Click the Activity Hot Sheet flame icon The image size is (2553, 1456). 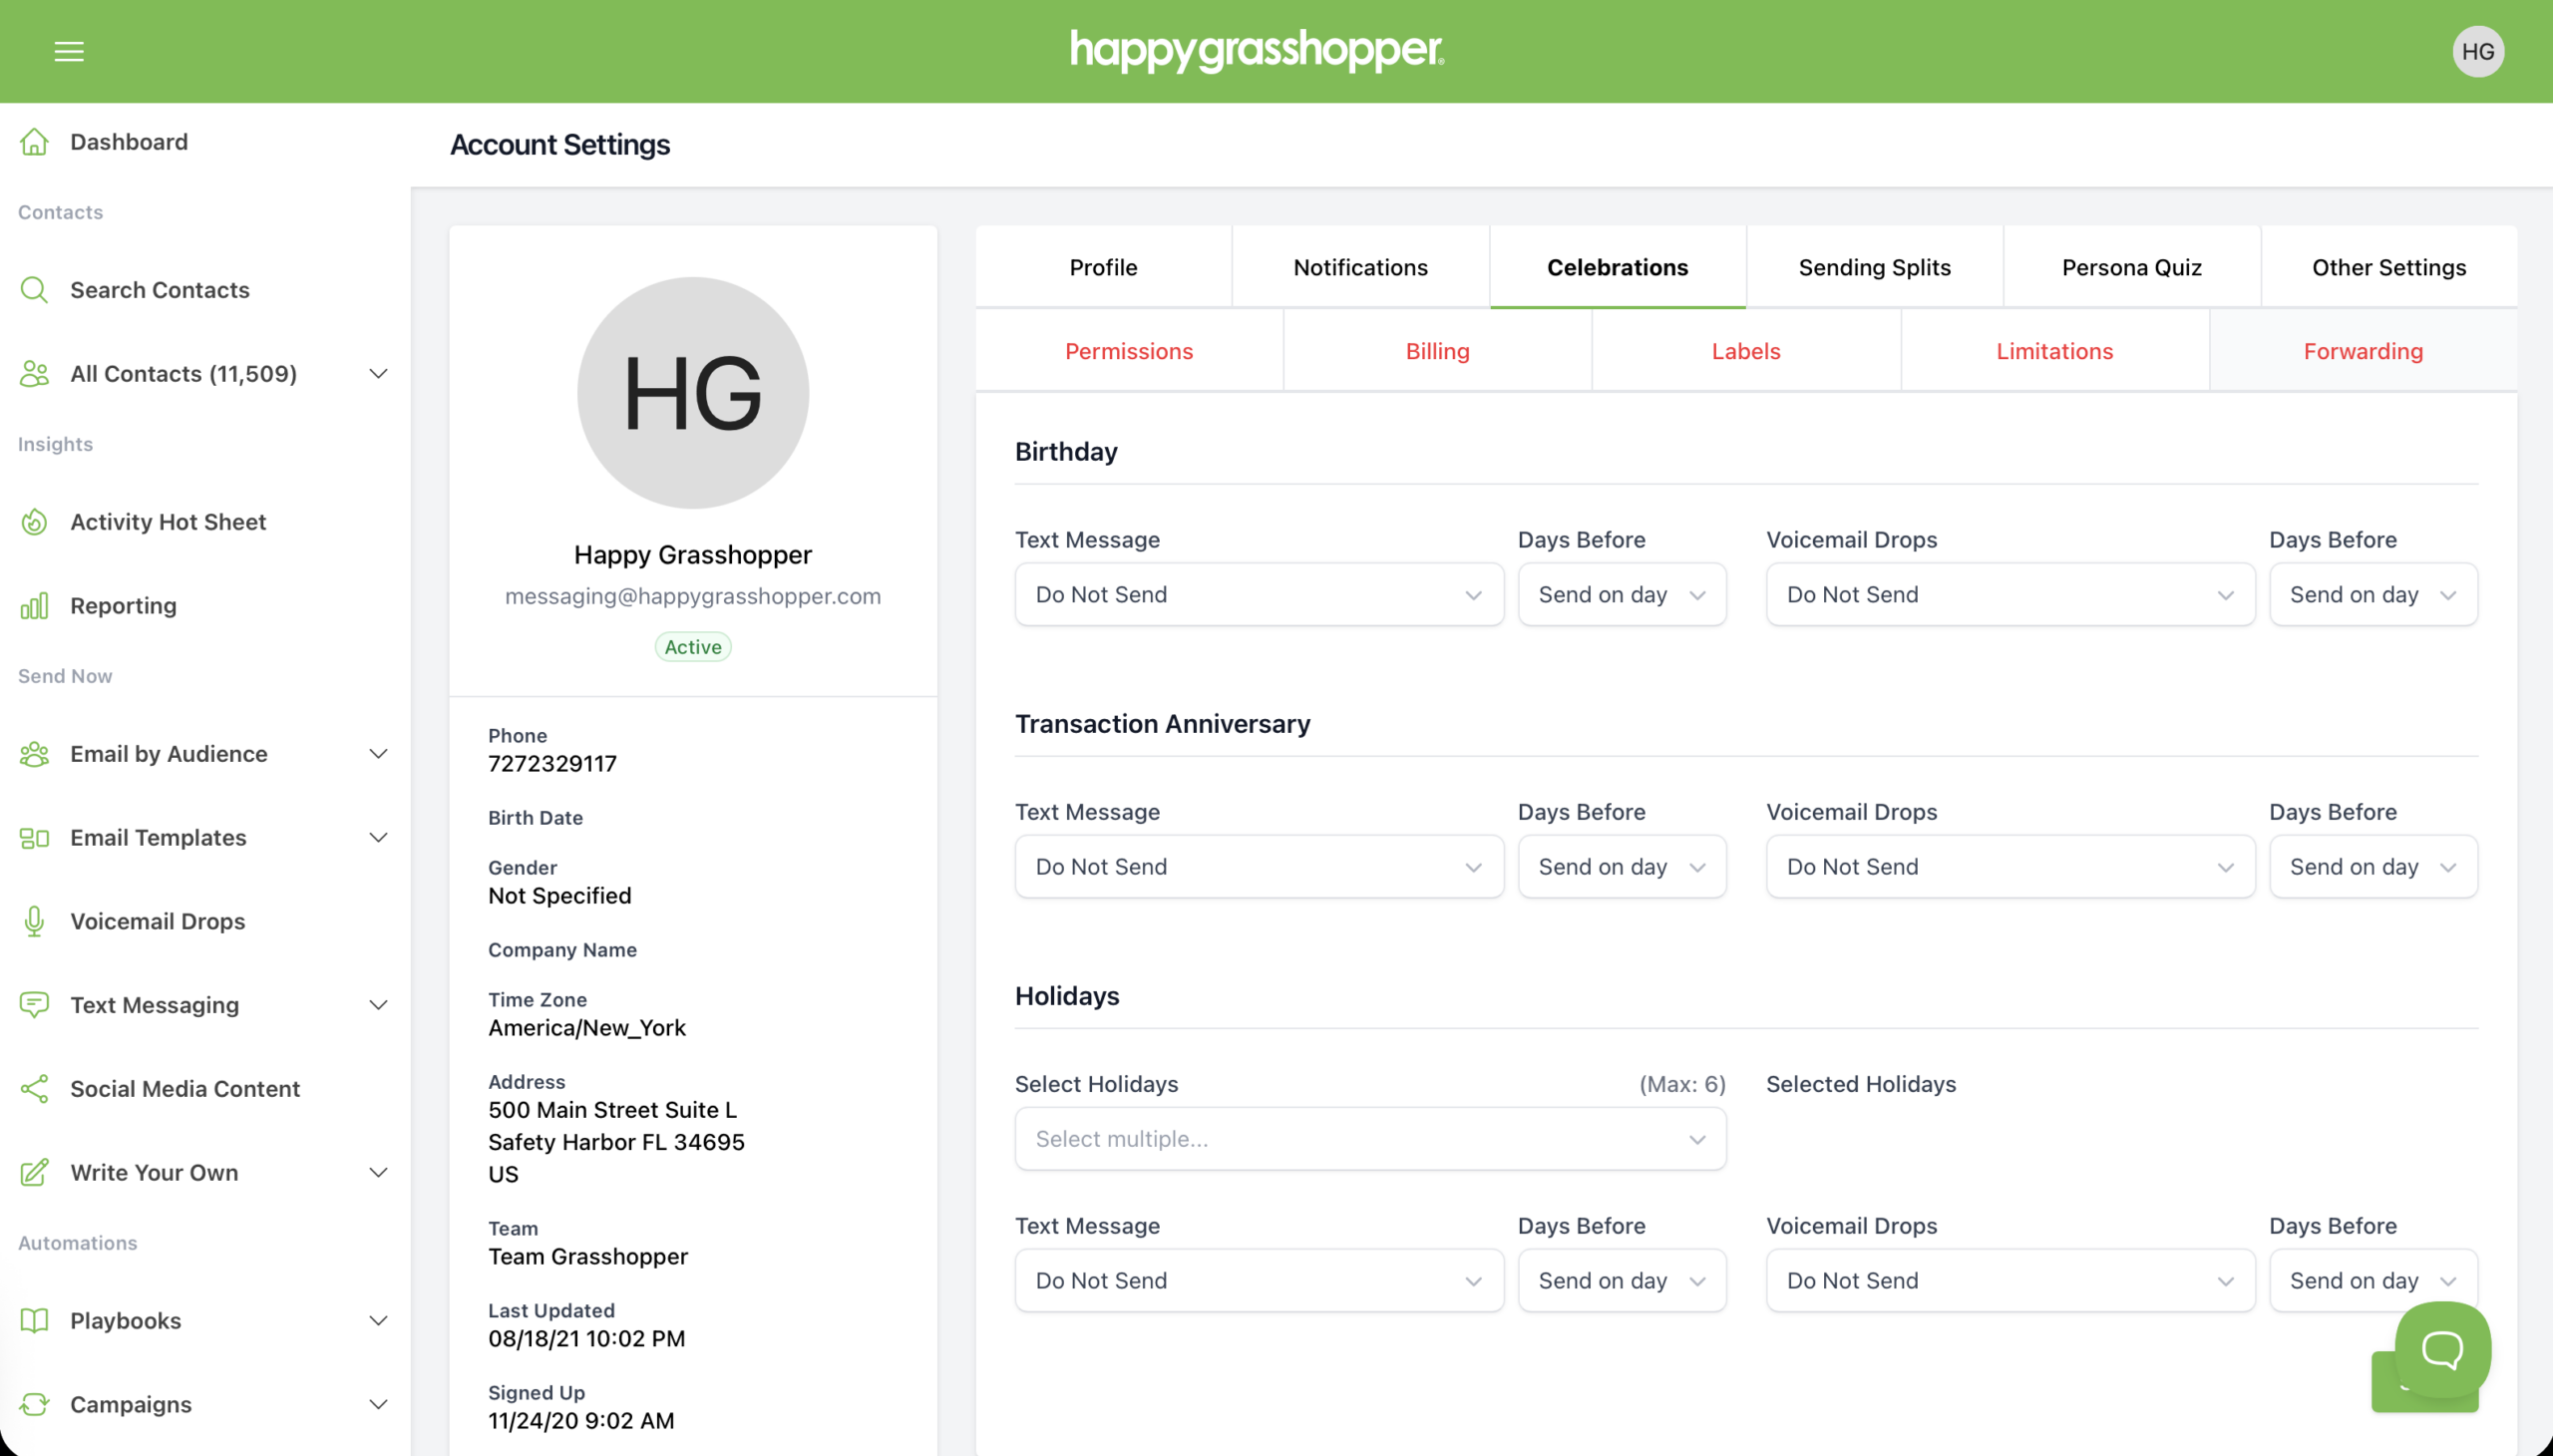[34, 522]
